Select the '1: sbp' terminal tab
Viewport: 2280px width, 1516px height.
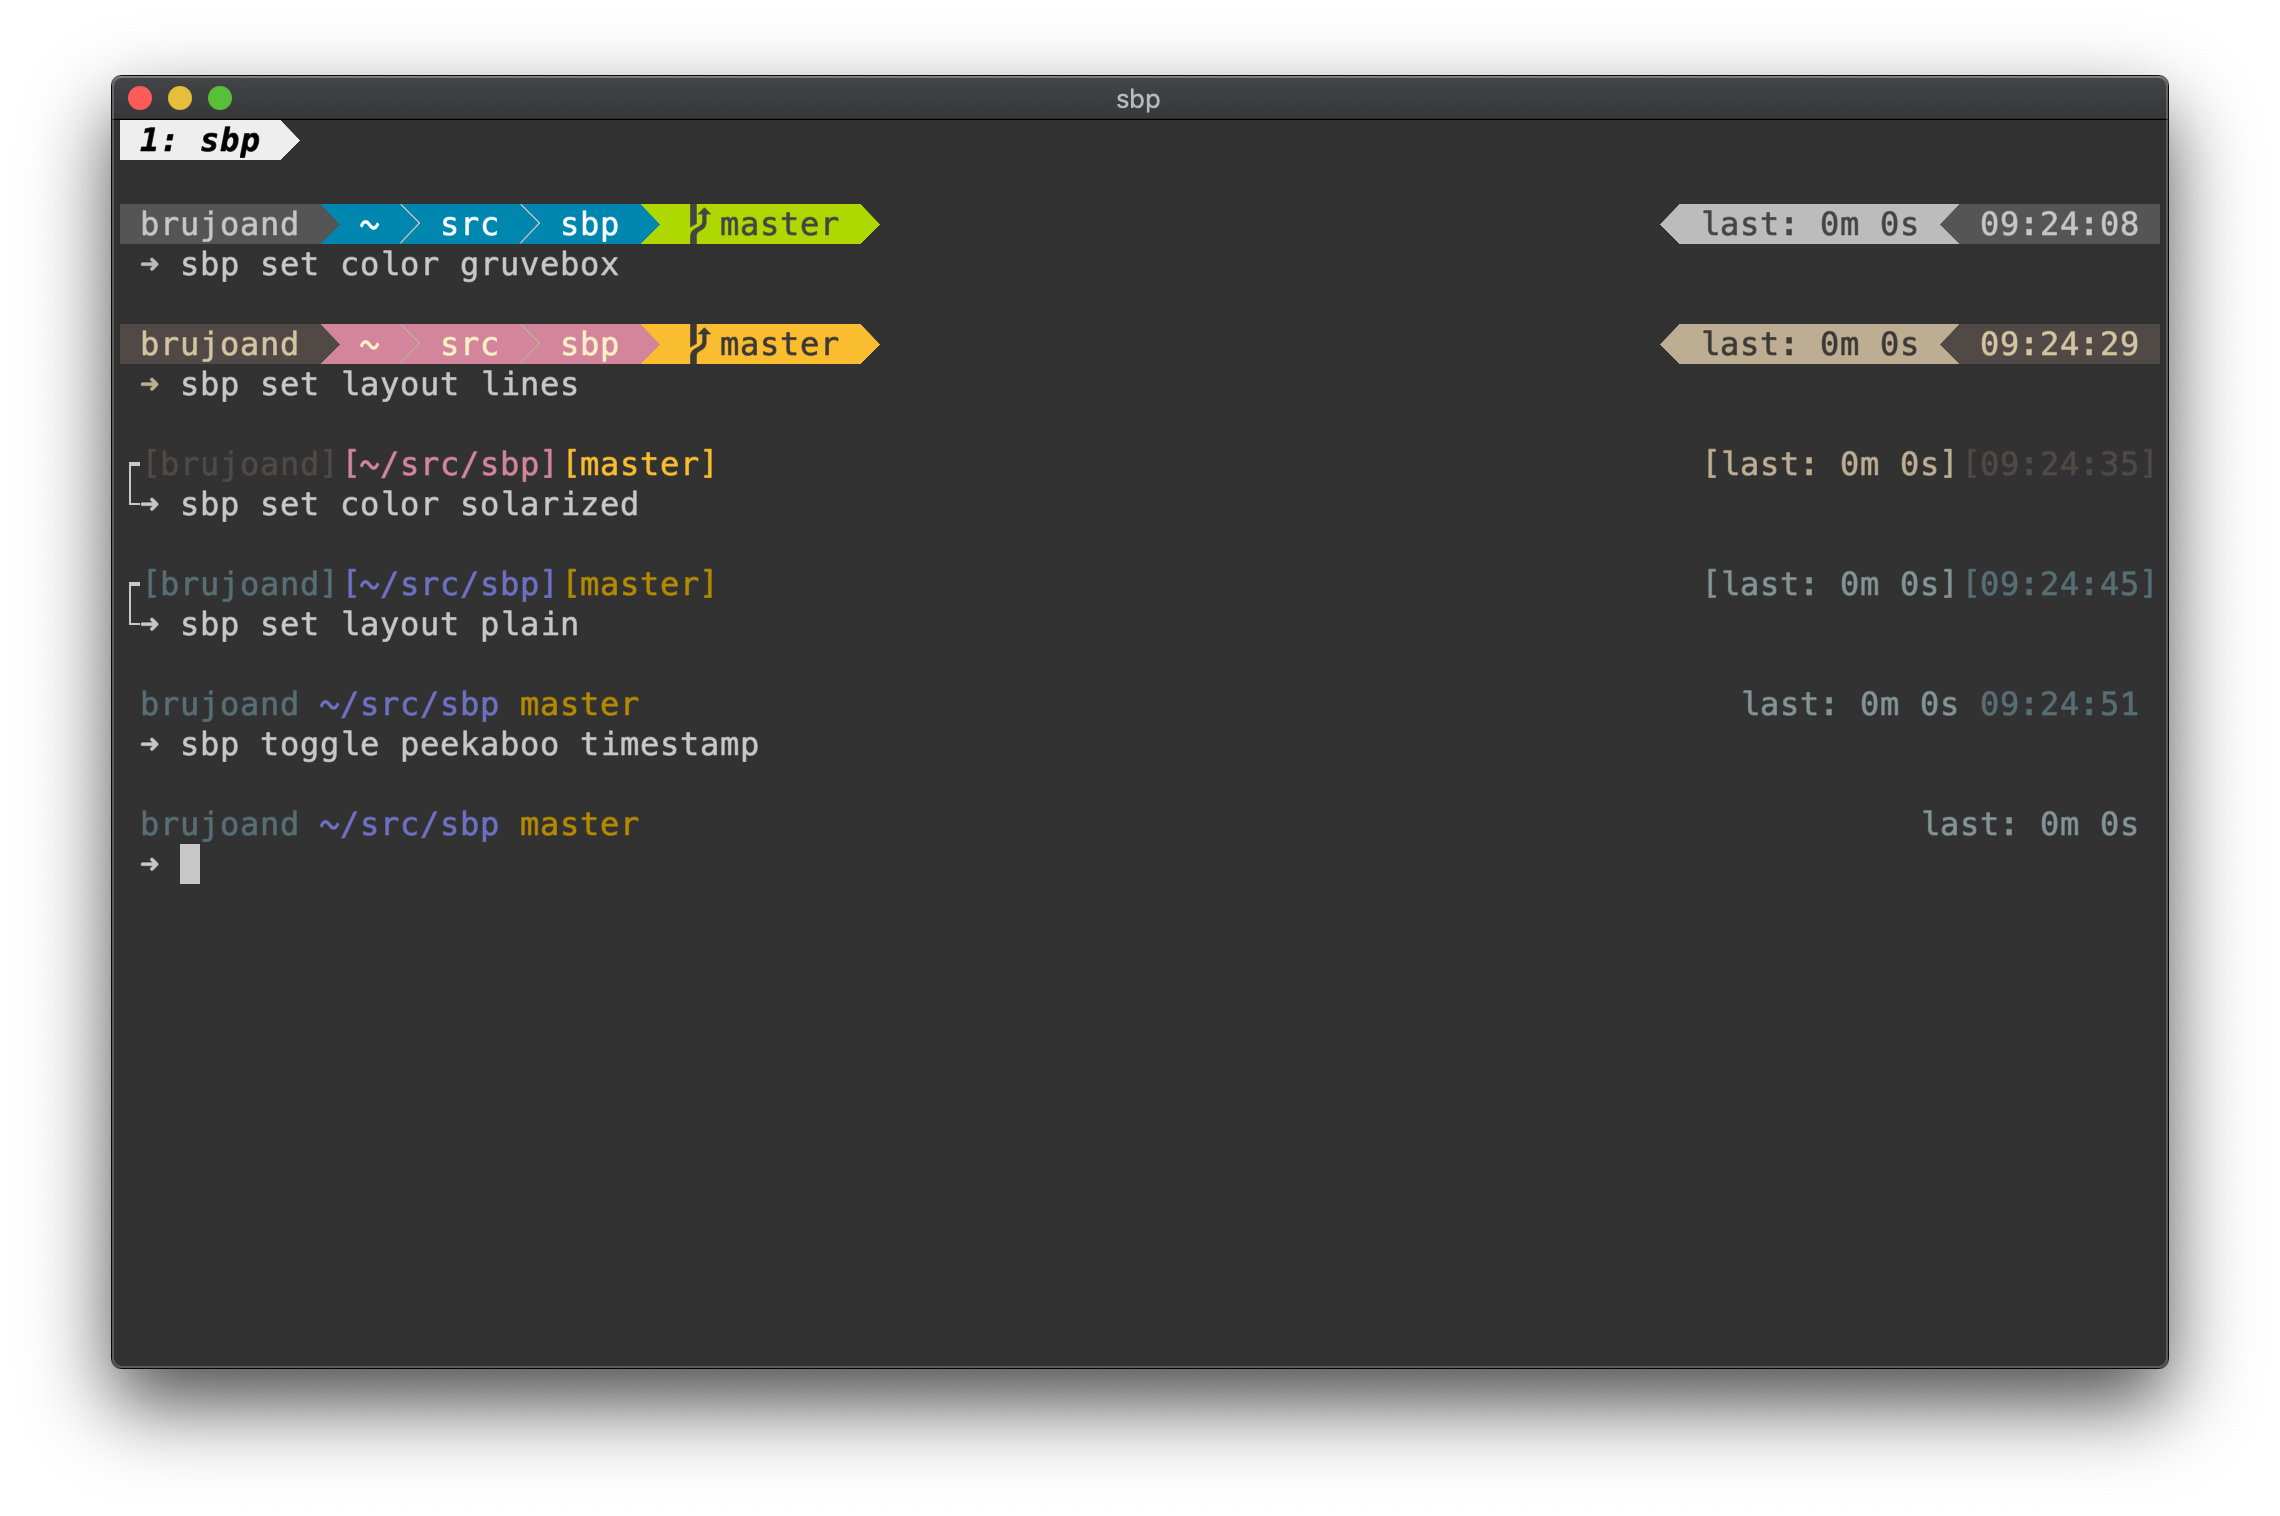tap(200, 140)
